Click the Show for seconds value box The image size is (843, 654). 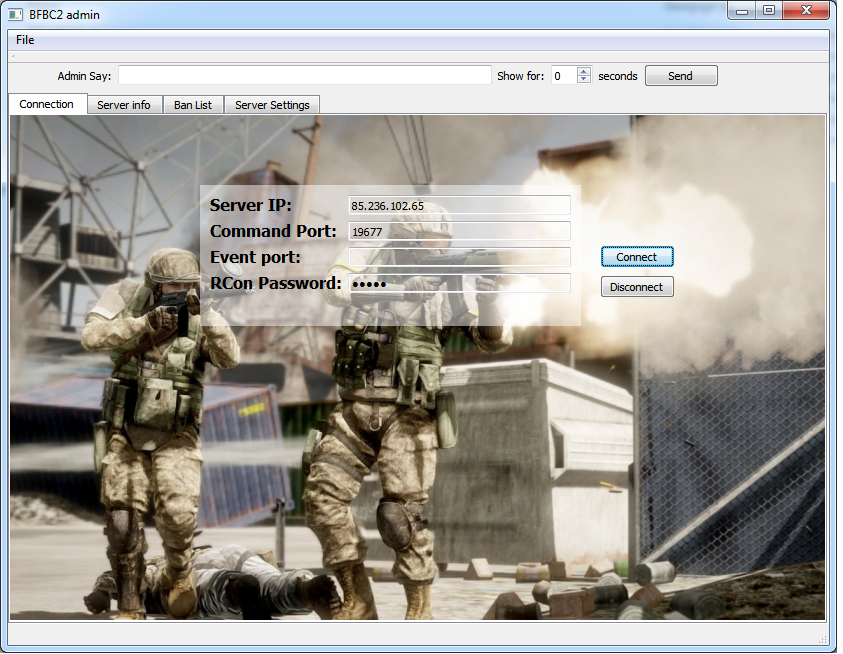coord(564,76)
